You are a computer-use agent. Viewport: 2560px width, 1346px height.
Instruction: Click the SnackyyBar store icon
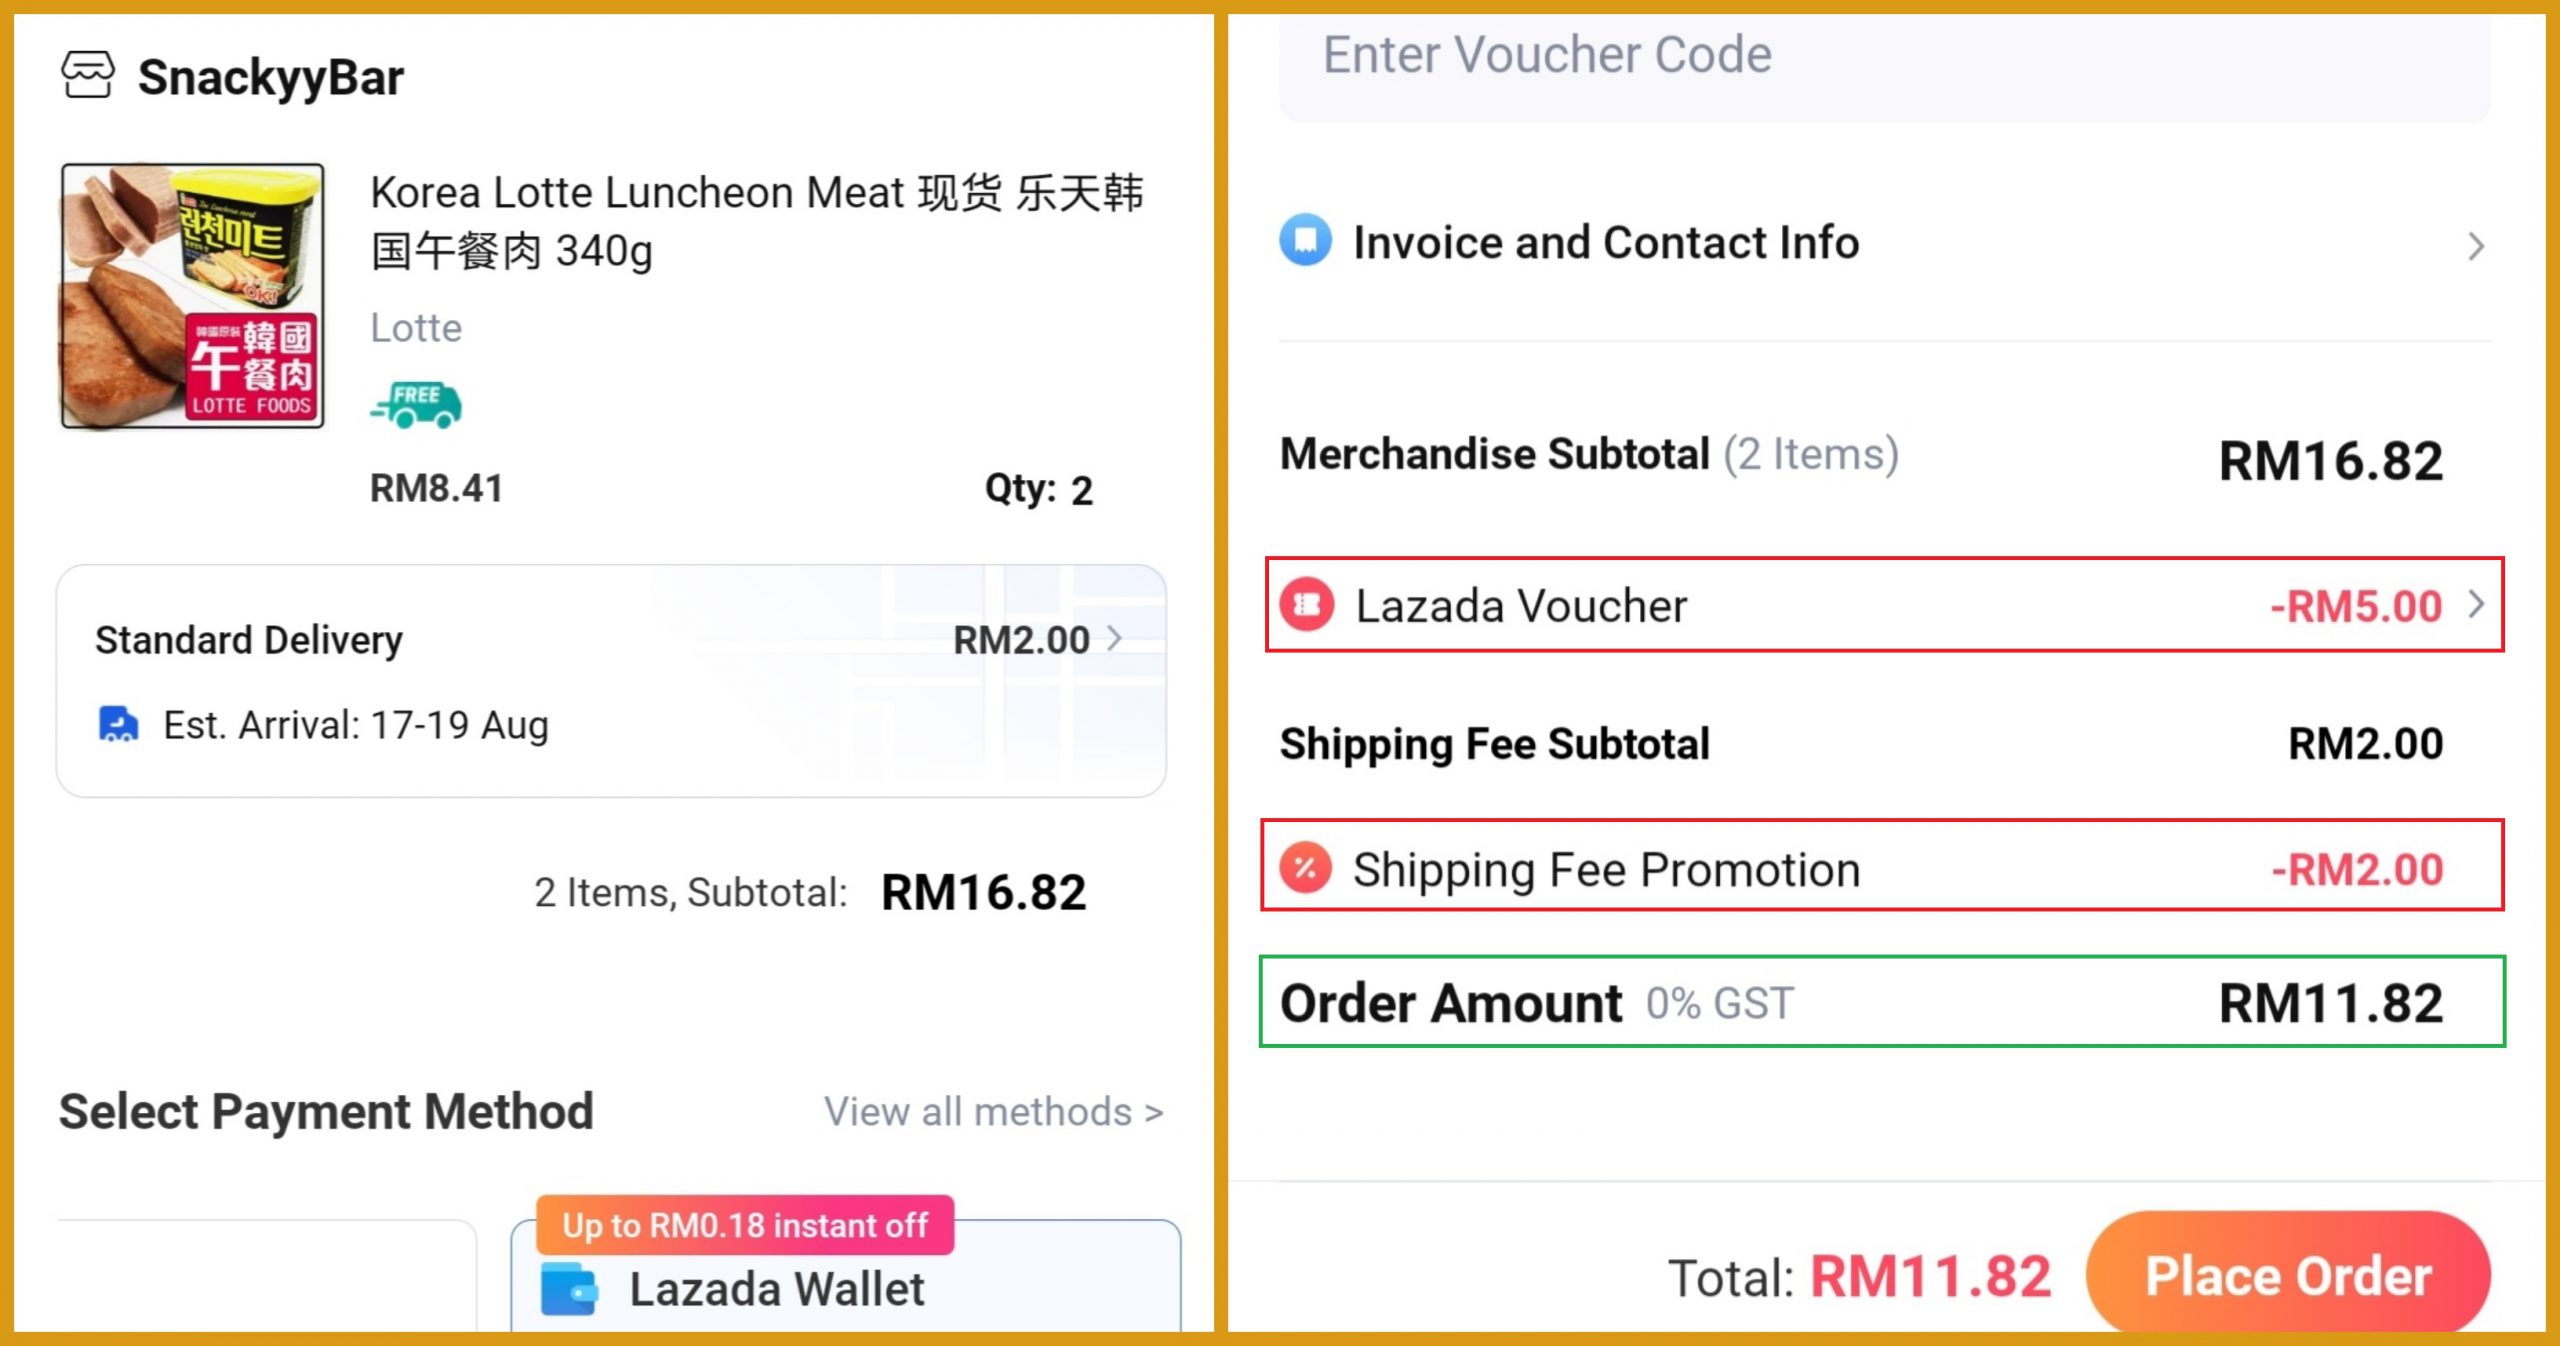tap(88, 75)
